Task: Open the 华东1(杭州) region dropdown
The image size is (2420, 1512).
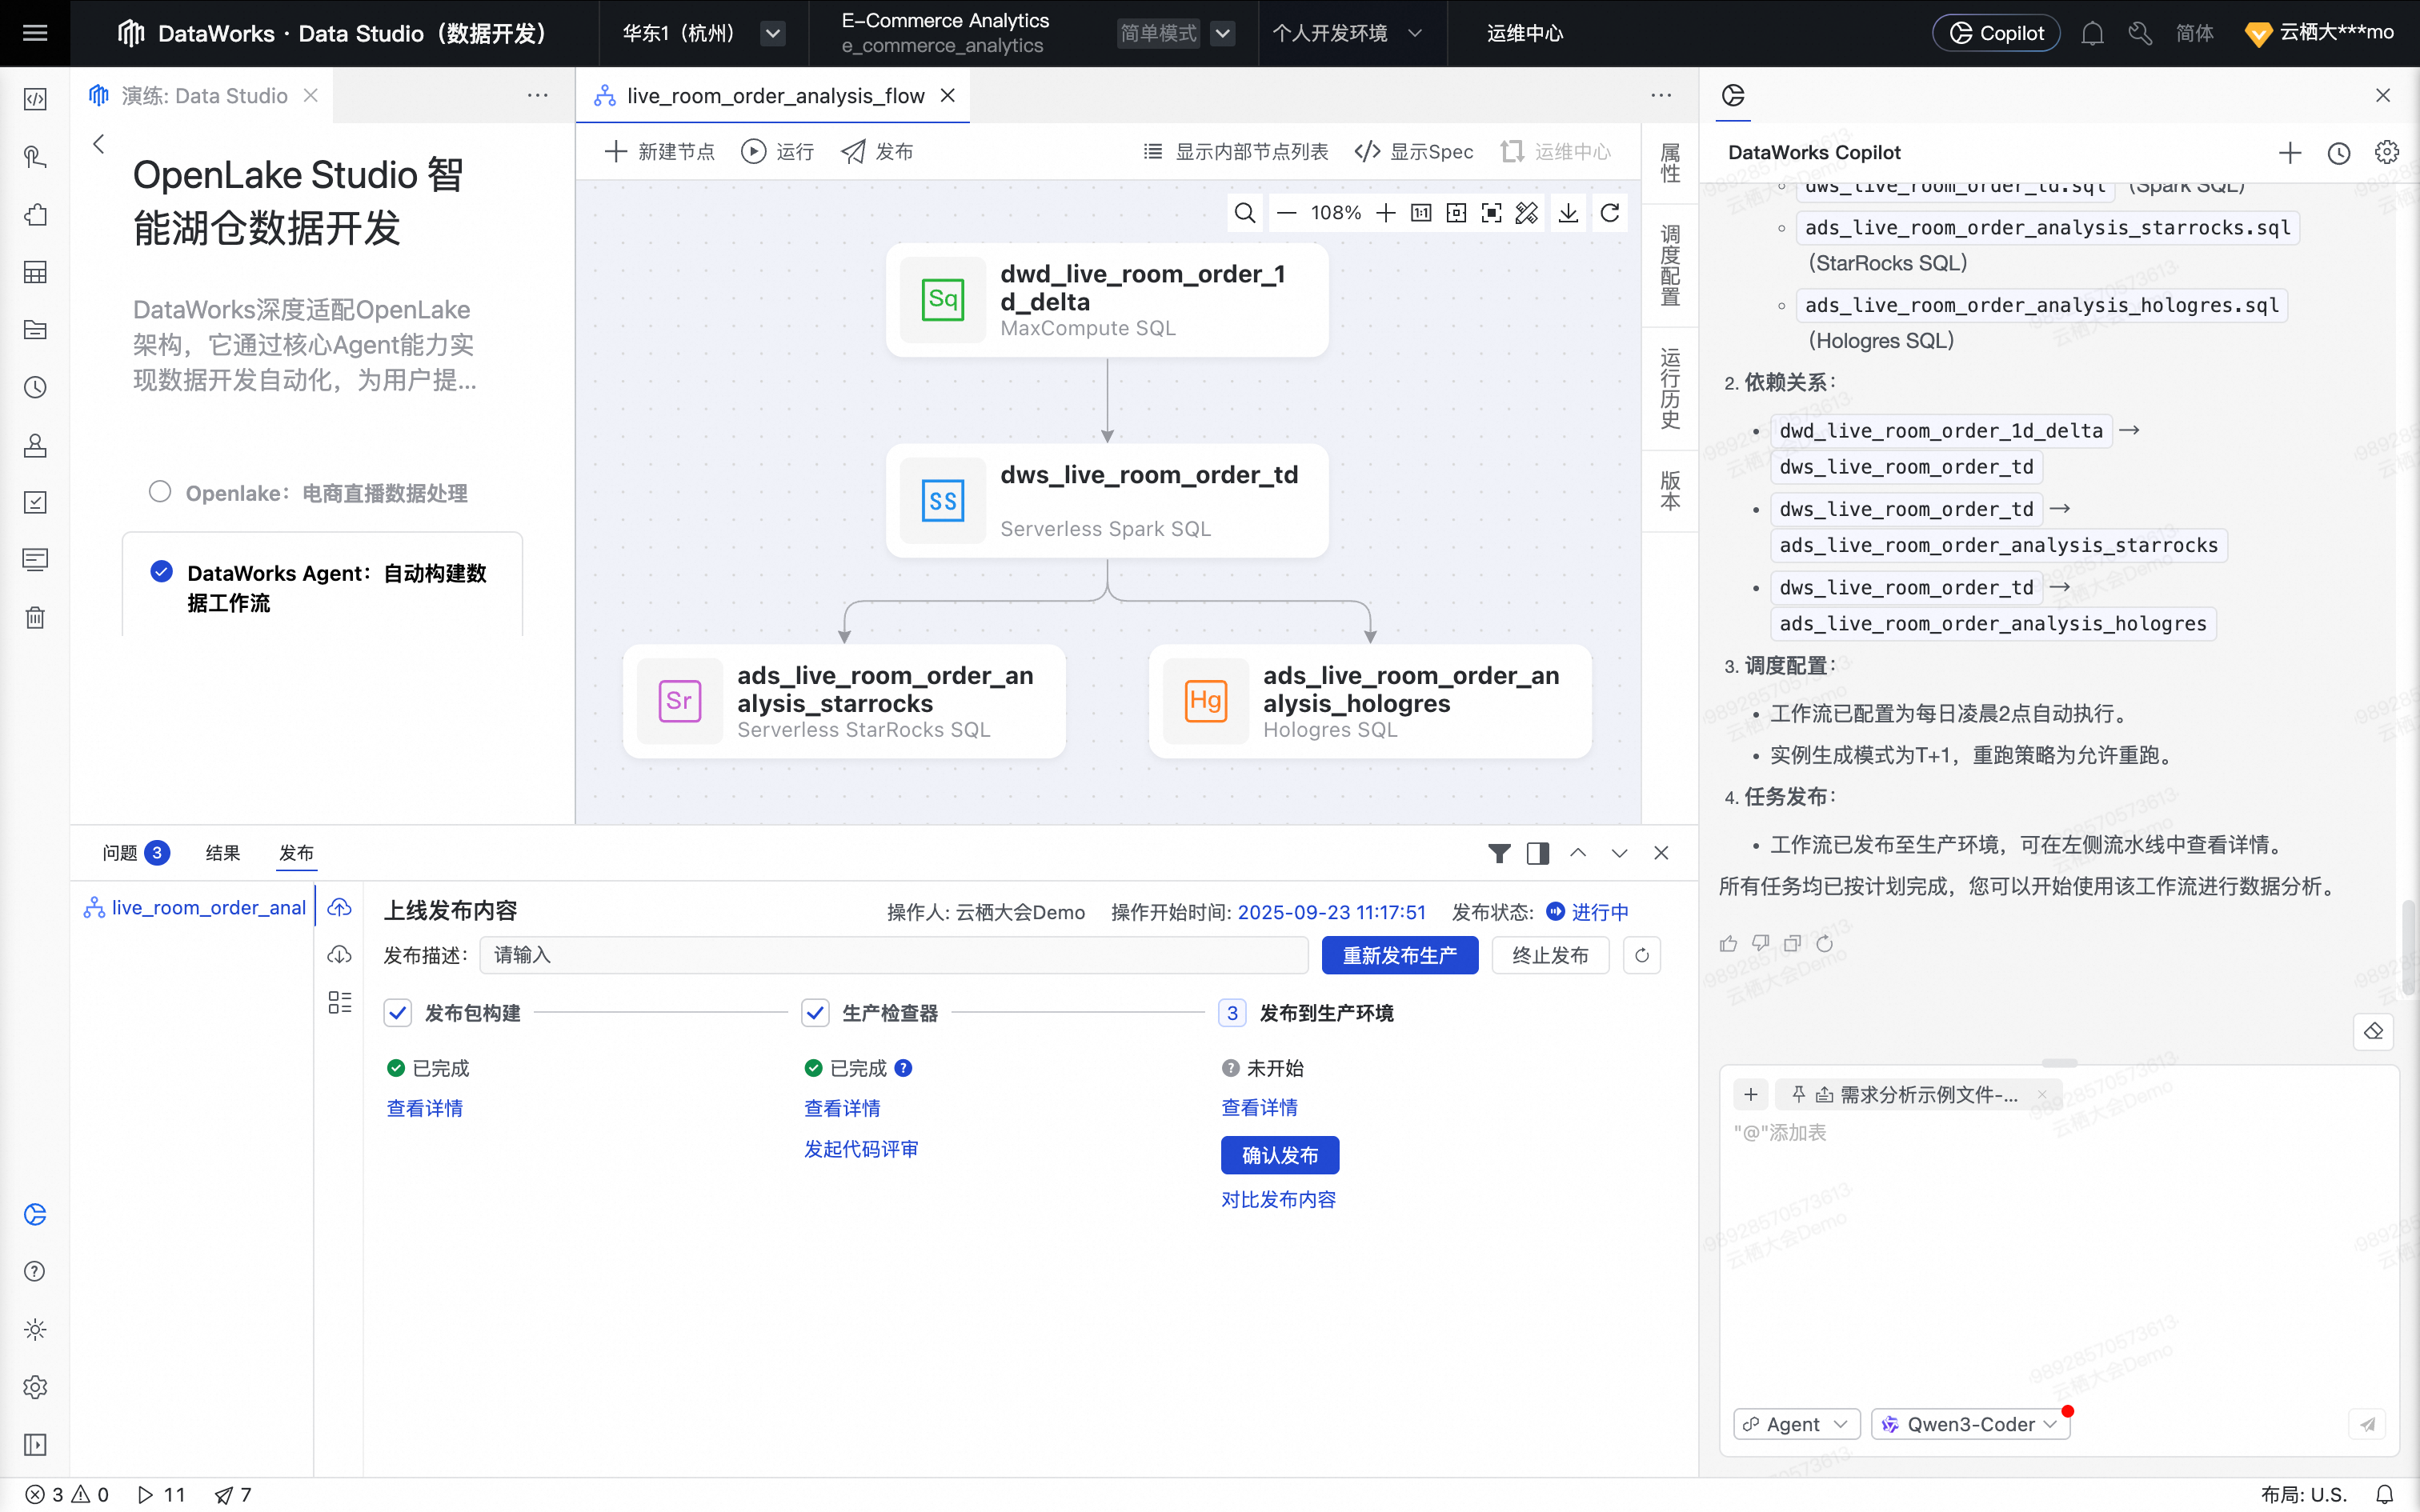Action: coord(772,34)
